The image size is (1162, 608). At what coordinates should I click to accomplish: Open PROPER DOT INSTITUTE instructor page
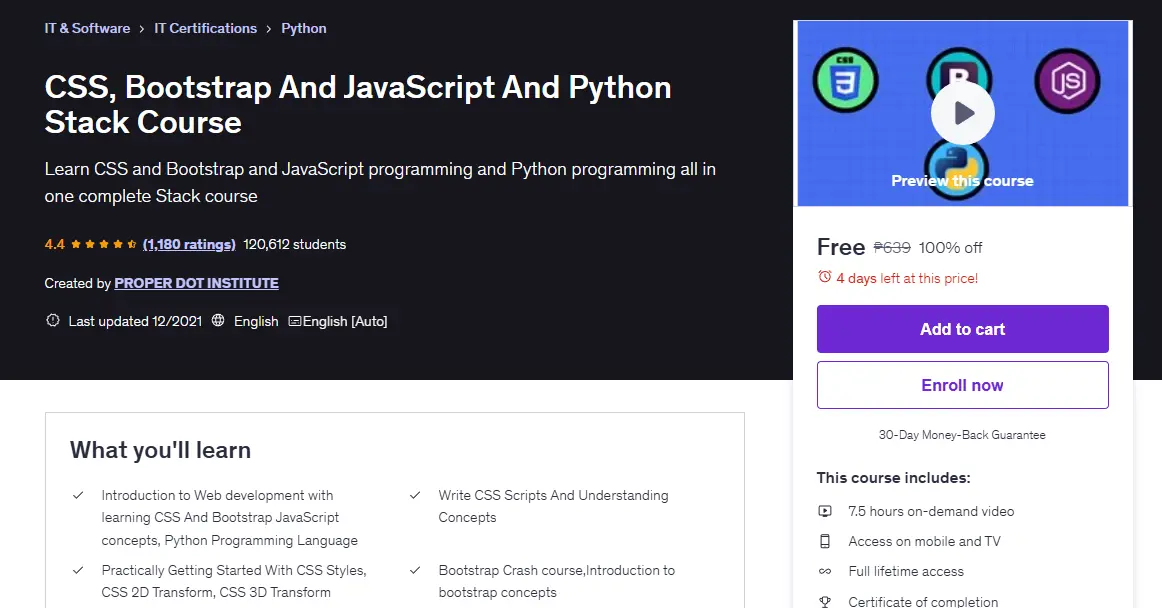pos(196,282)
